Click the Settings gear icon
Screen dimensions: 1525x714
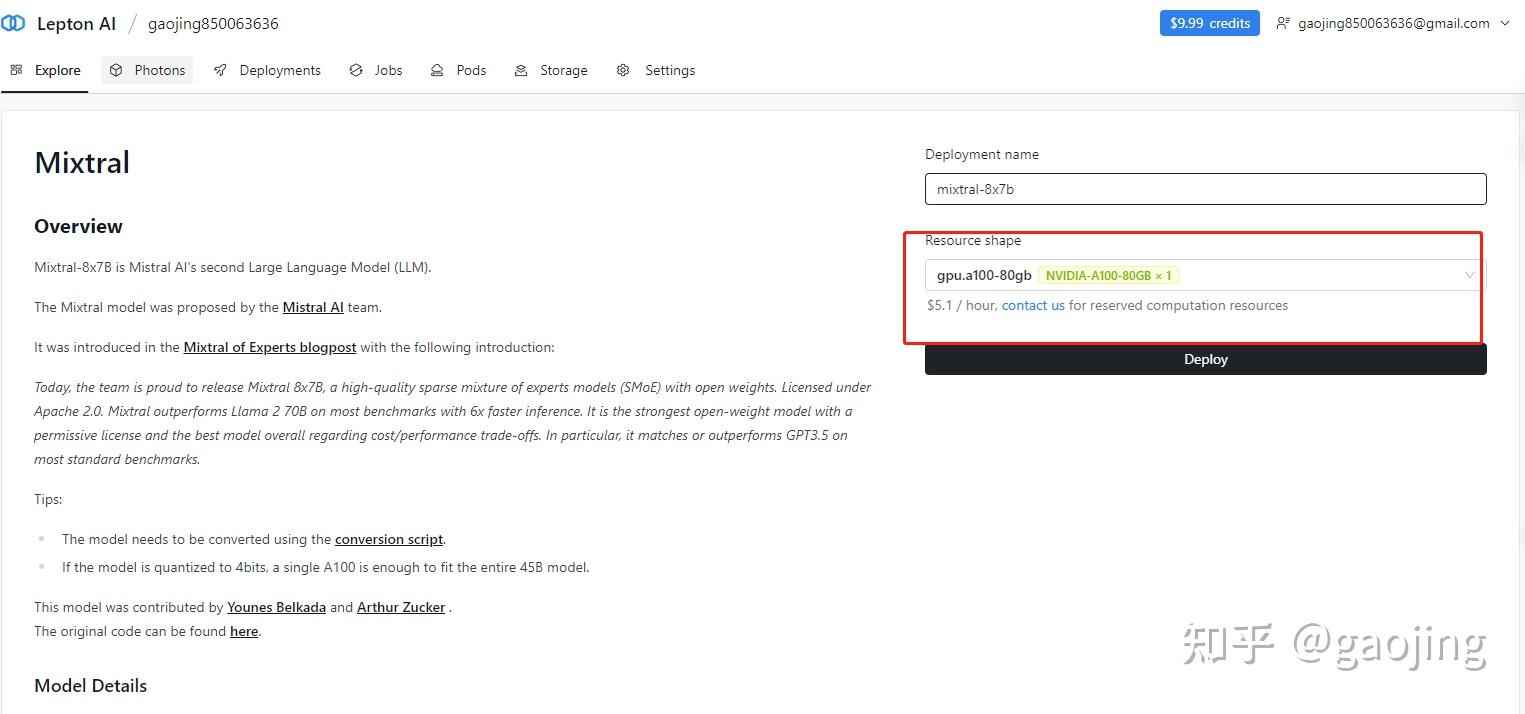click(623, 70)
